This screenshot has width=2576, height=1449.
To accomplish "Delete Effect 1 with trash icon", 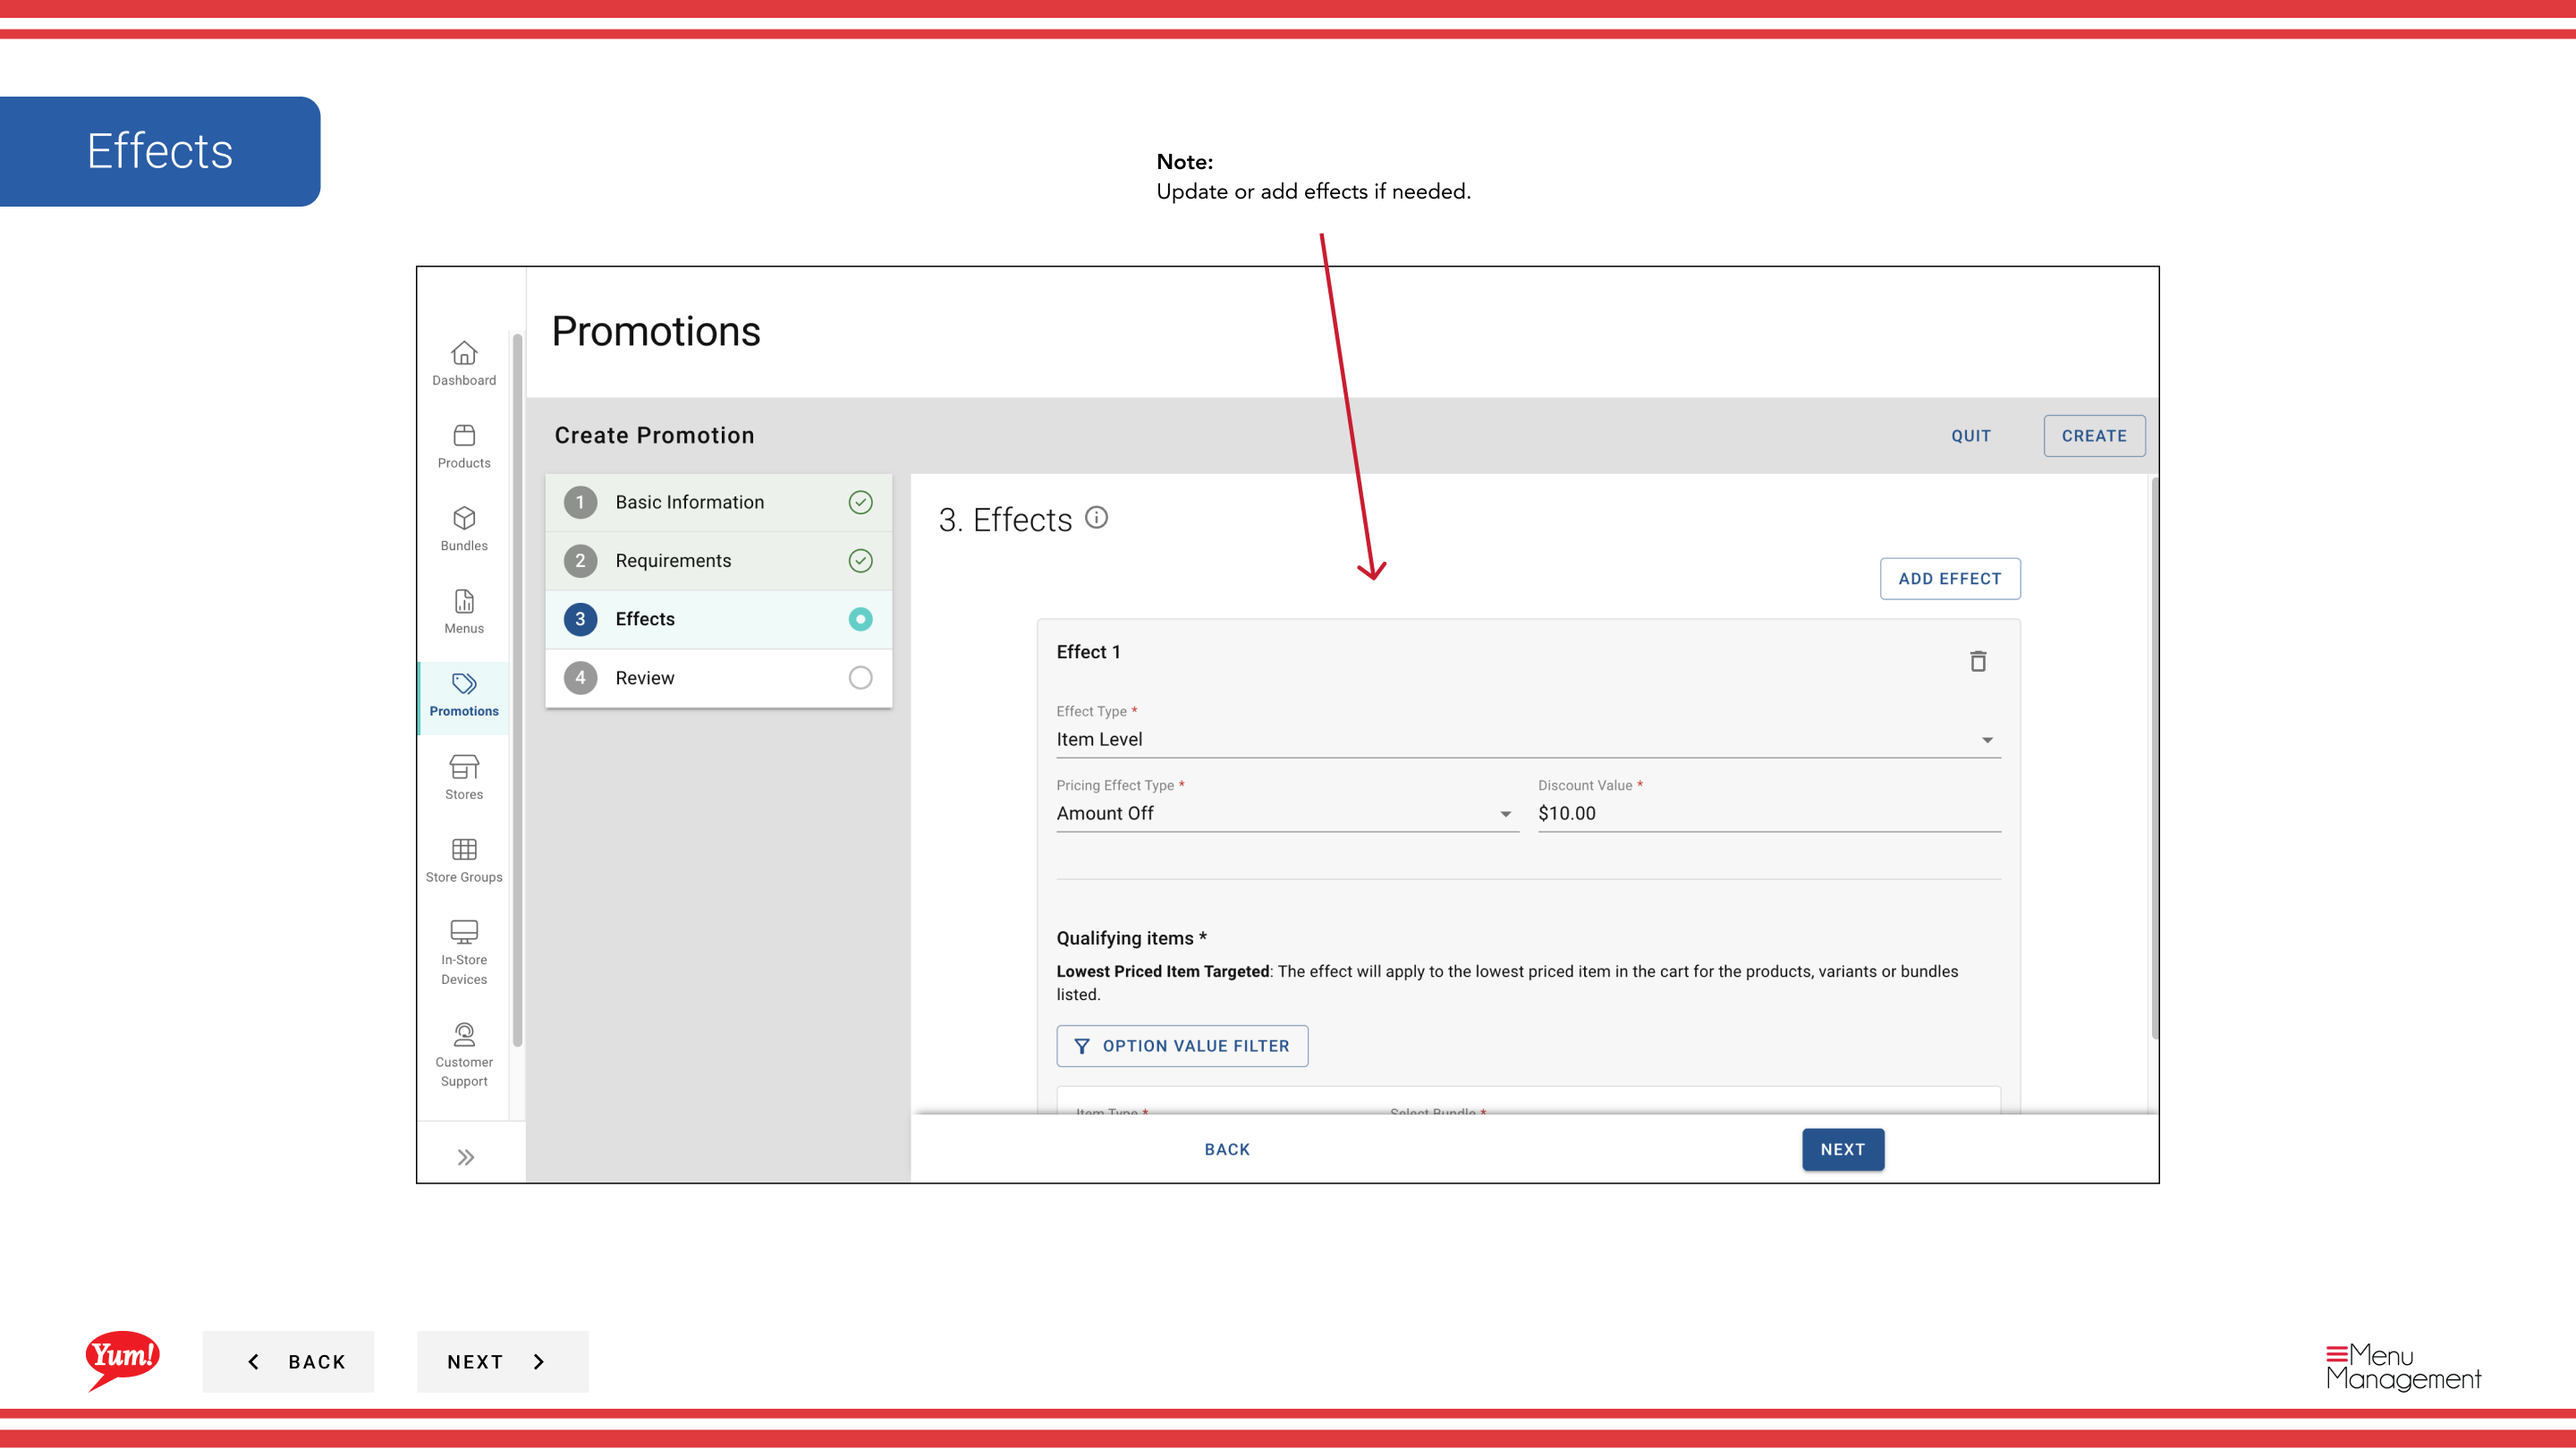I will pos(1978,661).
